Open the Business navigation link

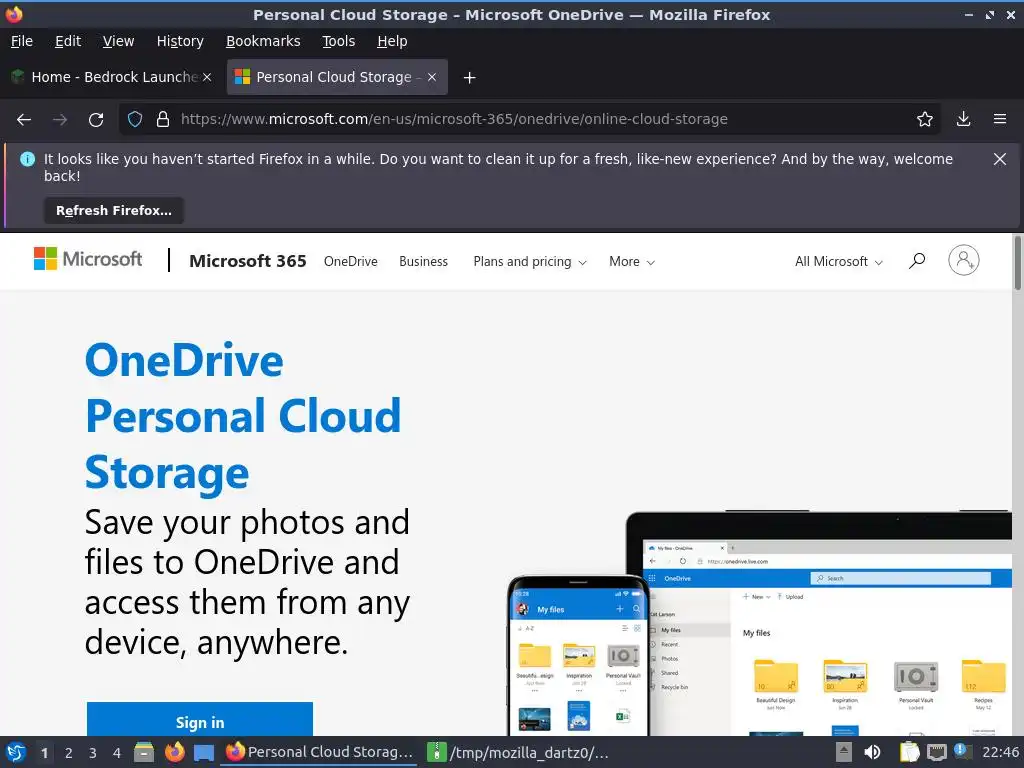pyautogui.click(x=423, y=261)
